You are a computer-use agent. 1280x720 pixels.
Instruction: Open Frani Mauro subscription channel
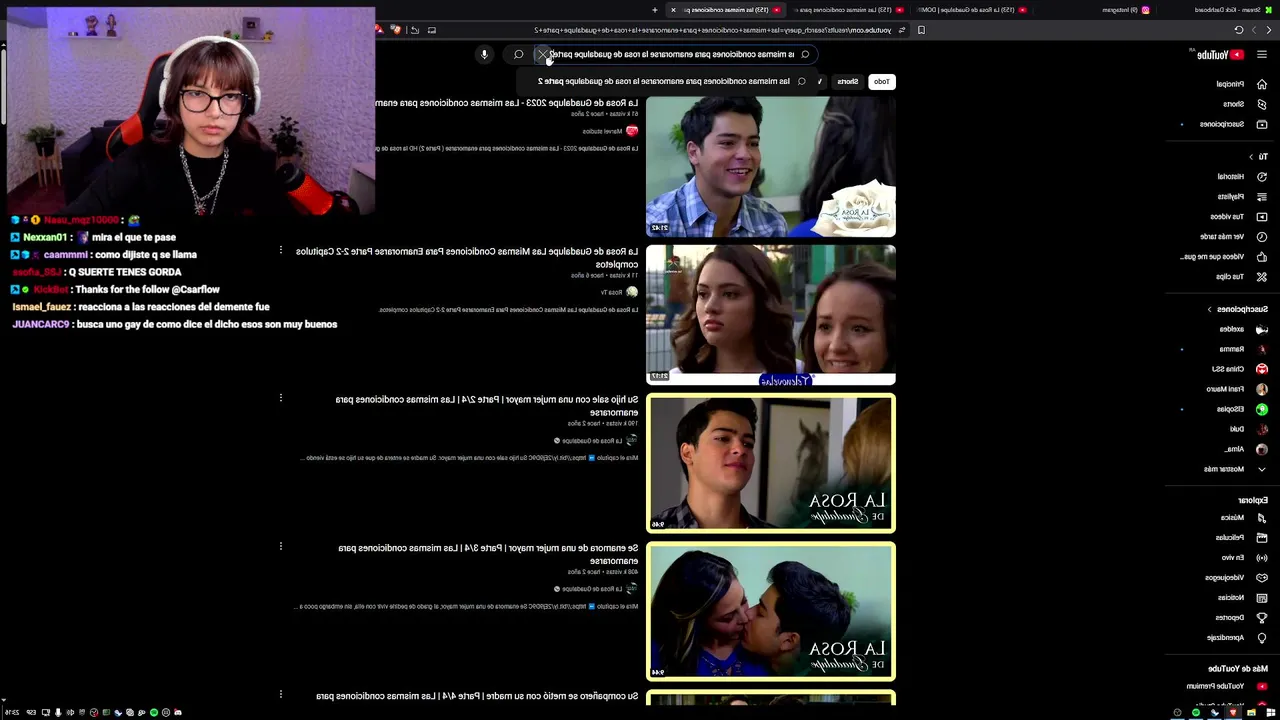point(1235,389)
